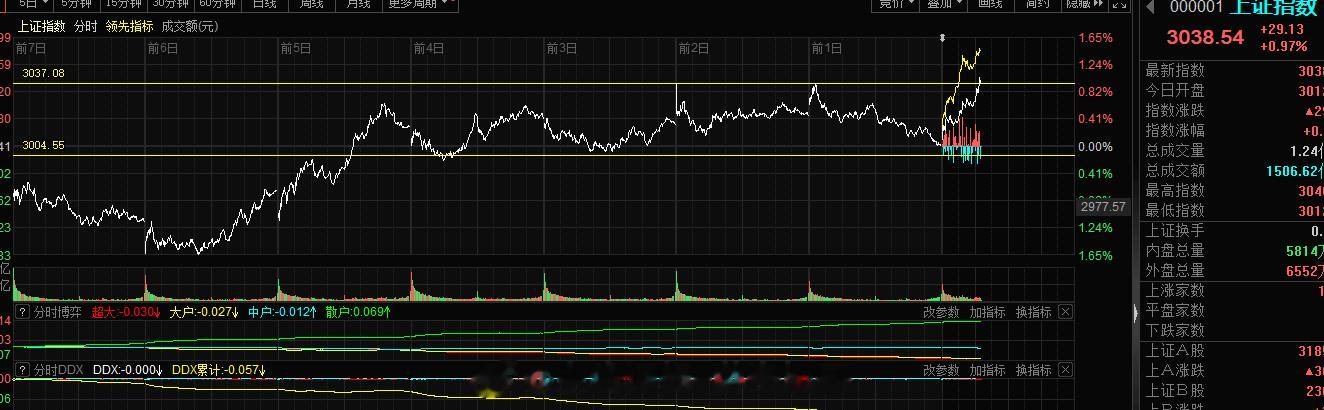Click the 上证B股 row label
This screenshot has width=1324, height=410.
coord(1175,391)
